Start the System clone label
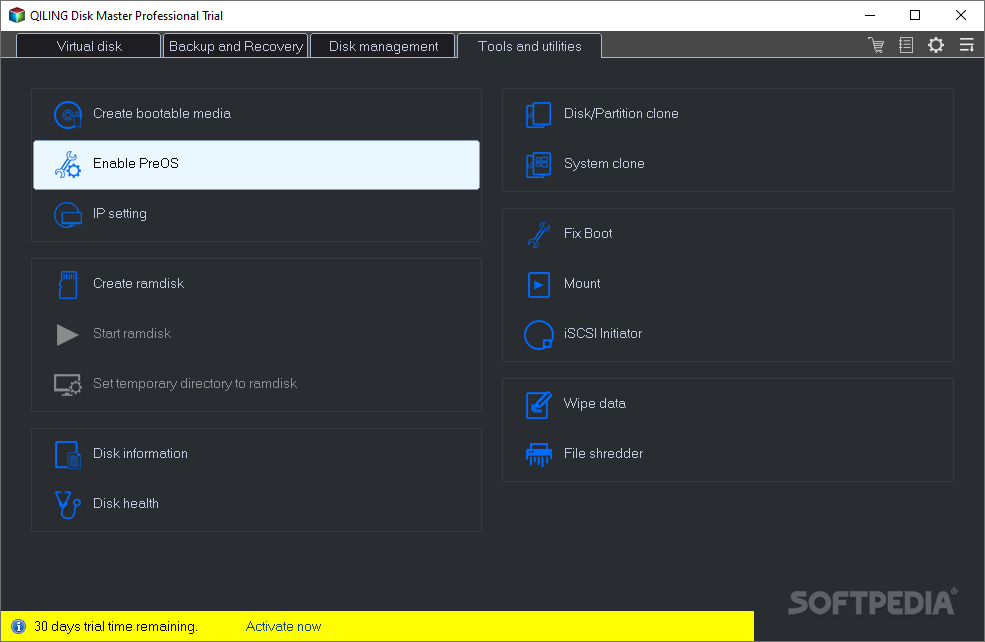 [604, 164]
